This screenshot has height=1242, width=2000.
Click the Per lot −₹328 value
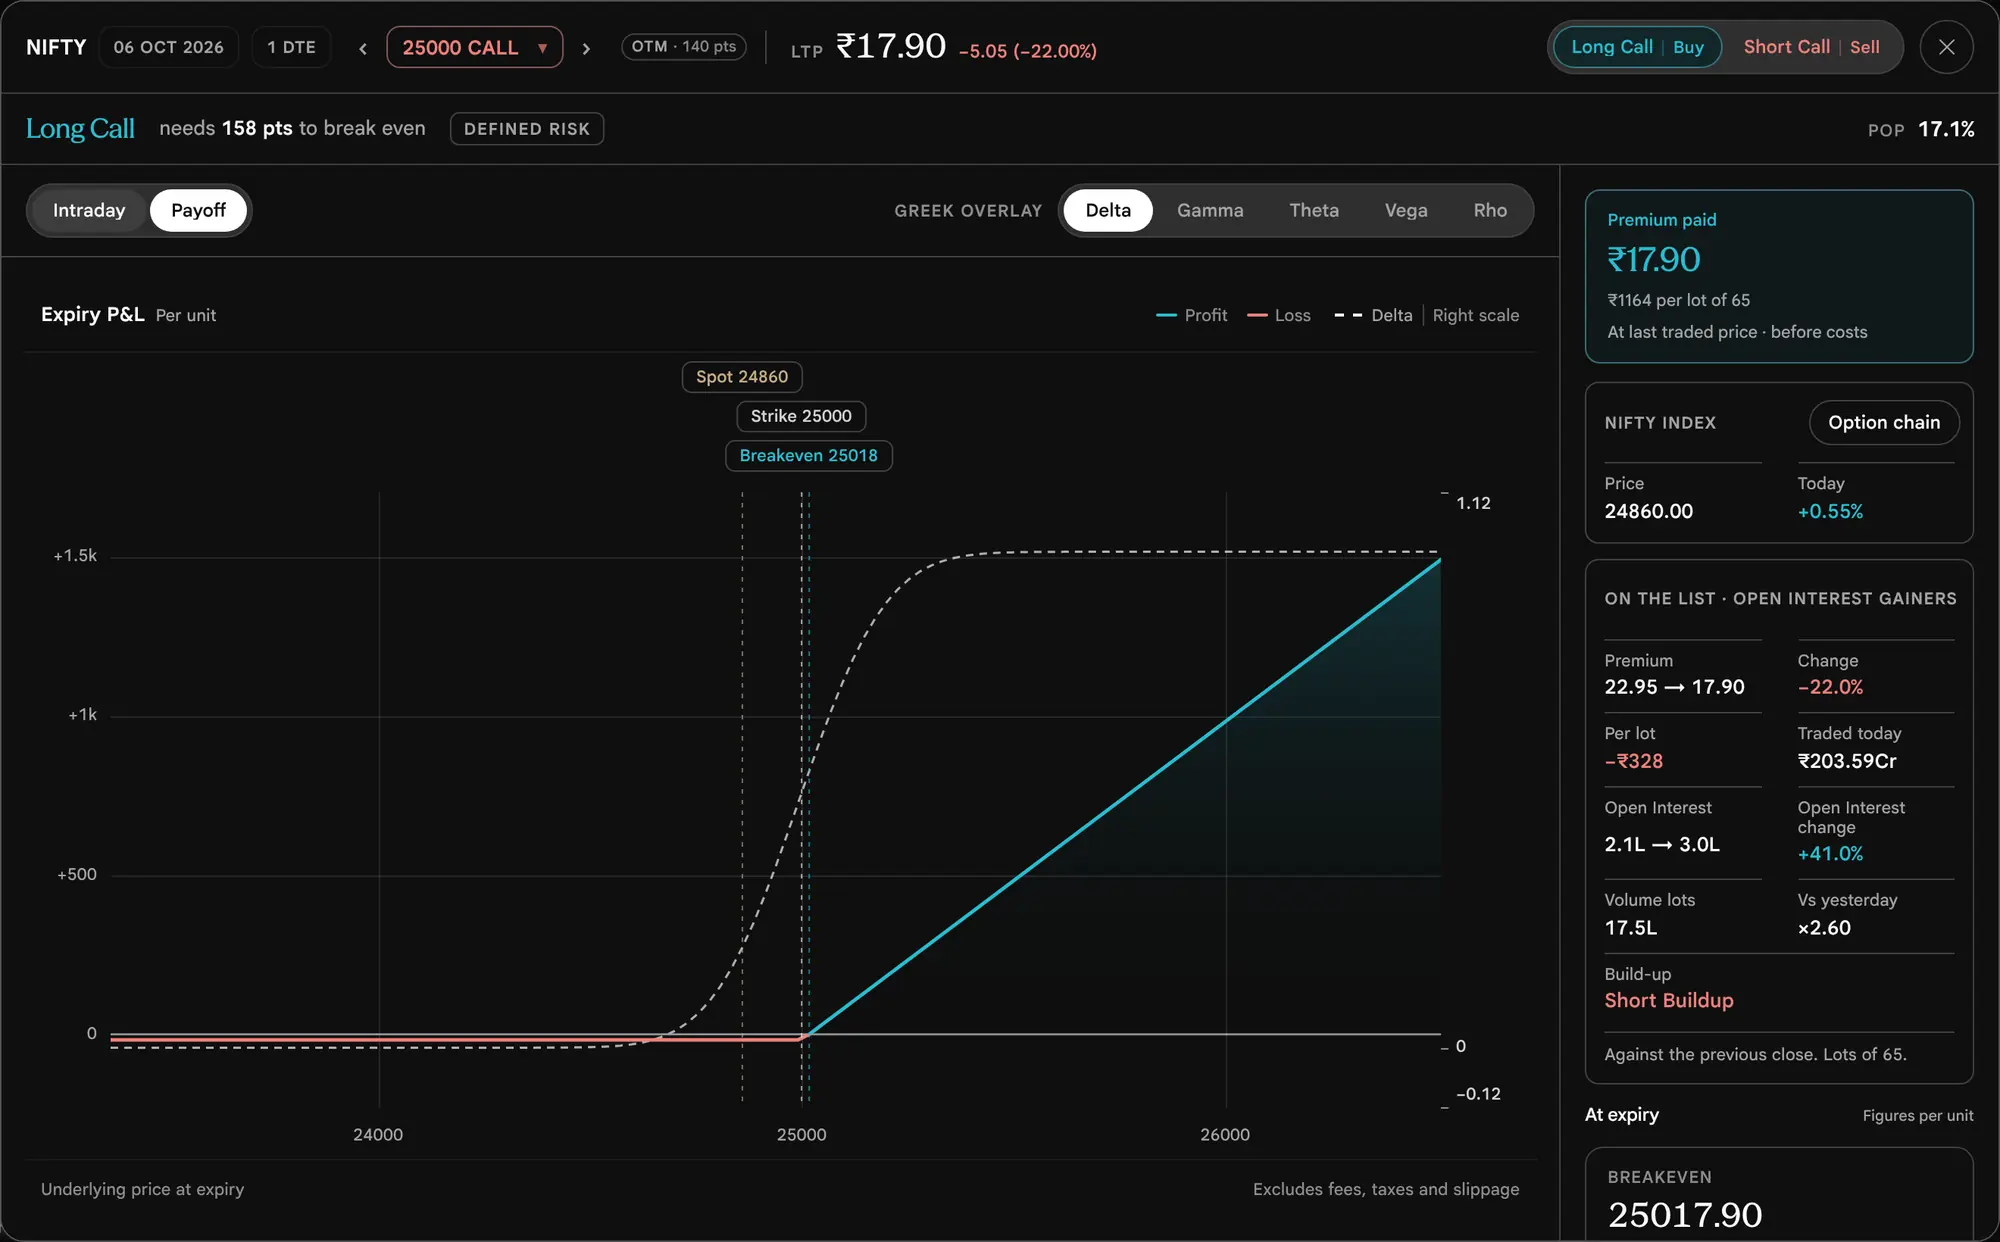[1634, 761]
